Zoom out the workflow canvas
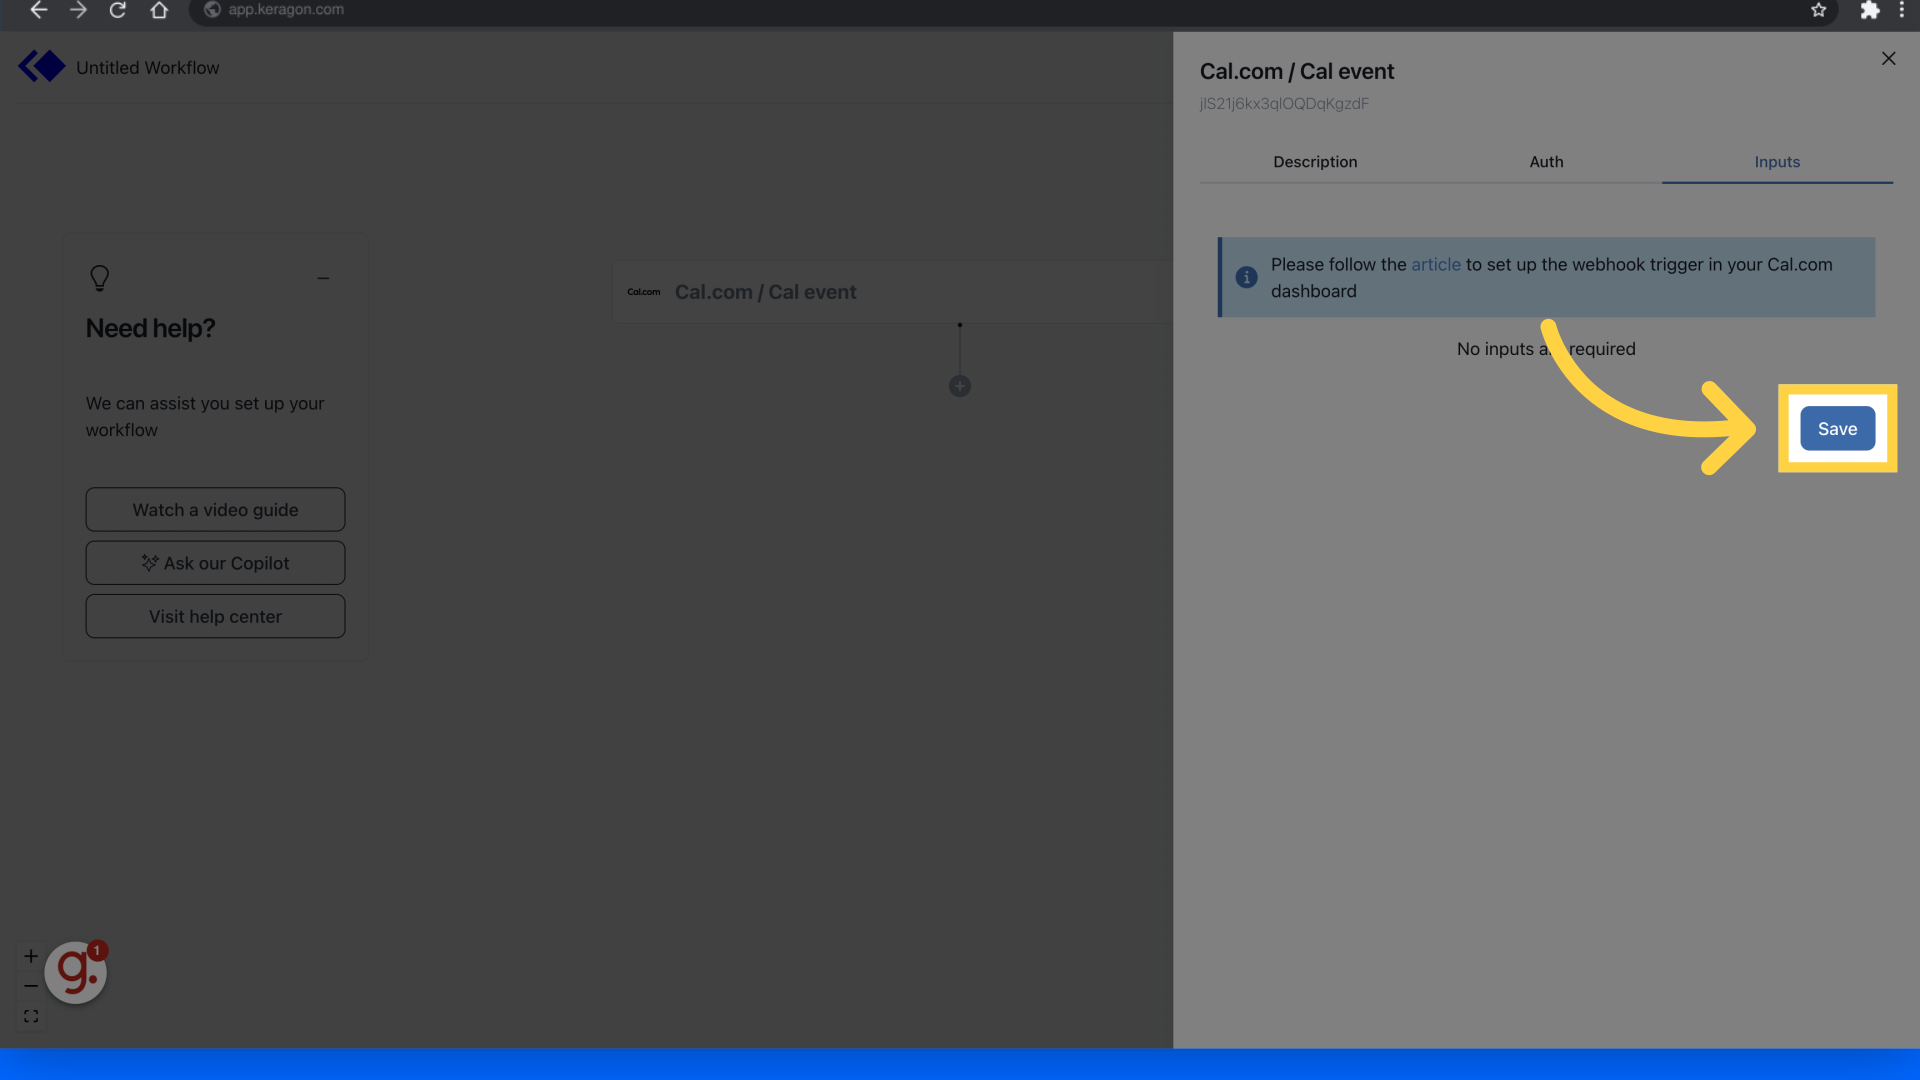1920x1080 pixels. click(31, 986)
